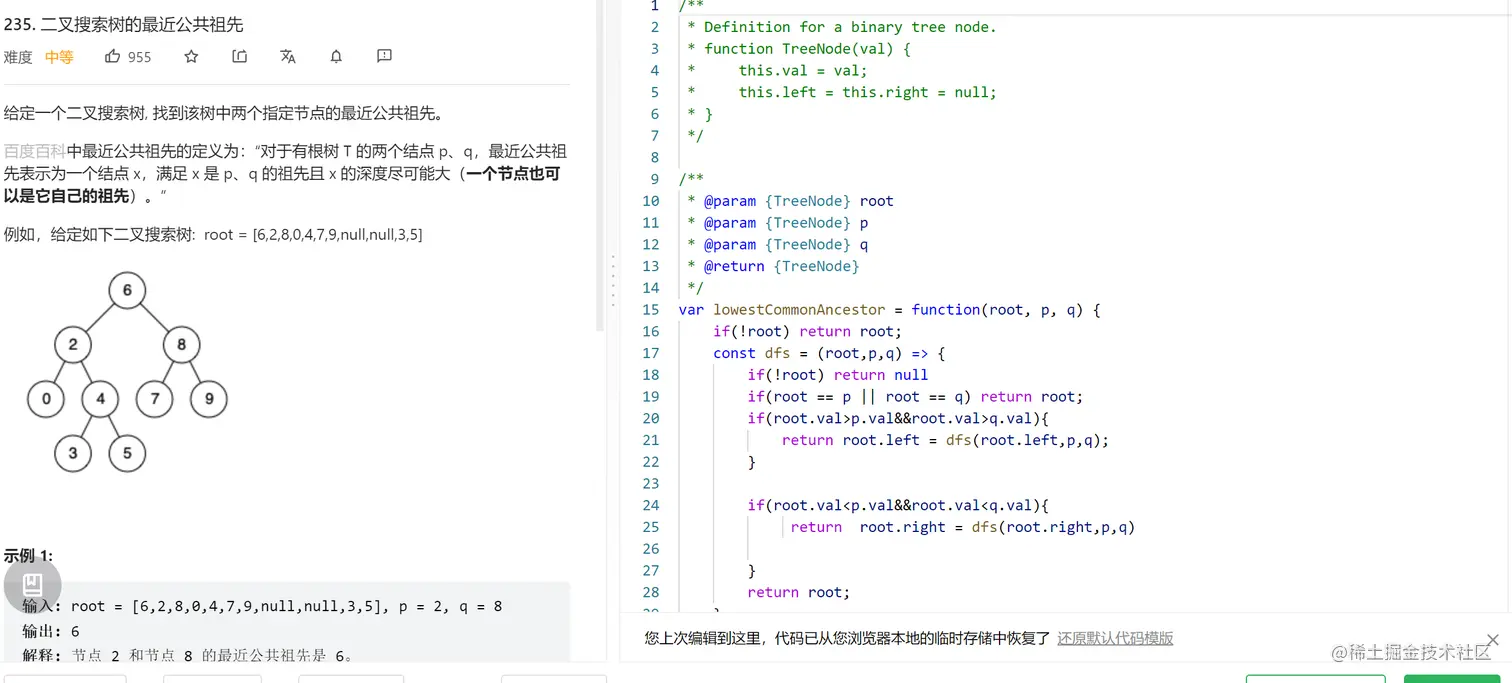Click line number 23 in the editor gutter
1512x683 pixels.
[x=651, y=483]
